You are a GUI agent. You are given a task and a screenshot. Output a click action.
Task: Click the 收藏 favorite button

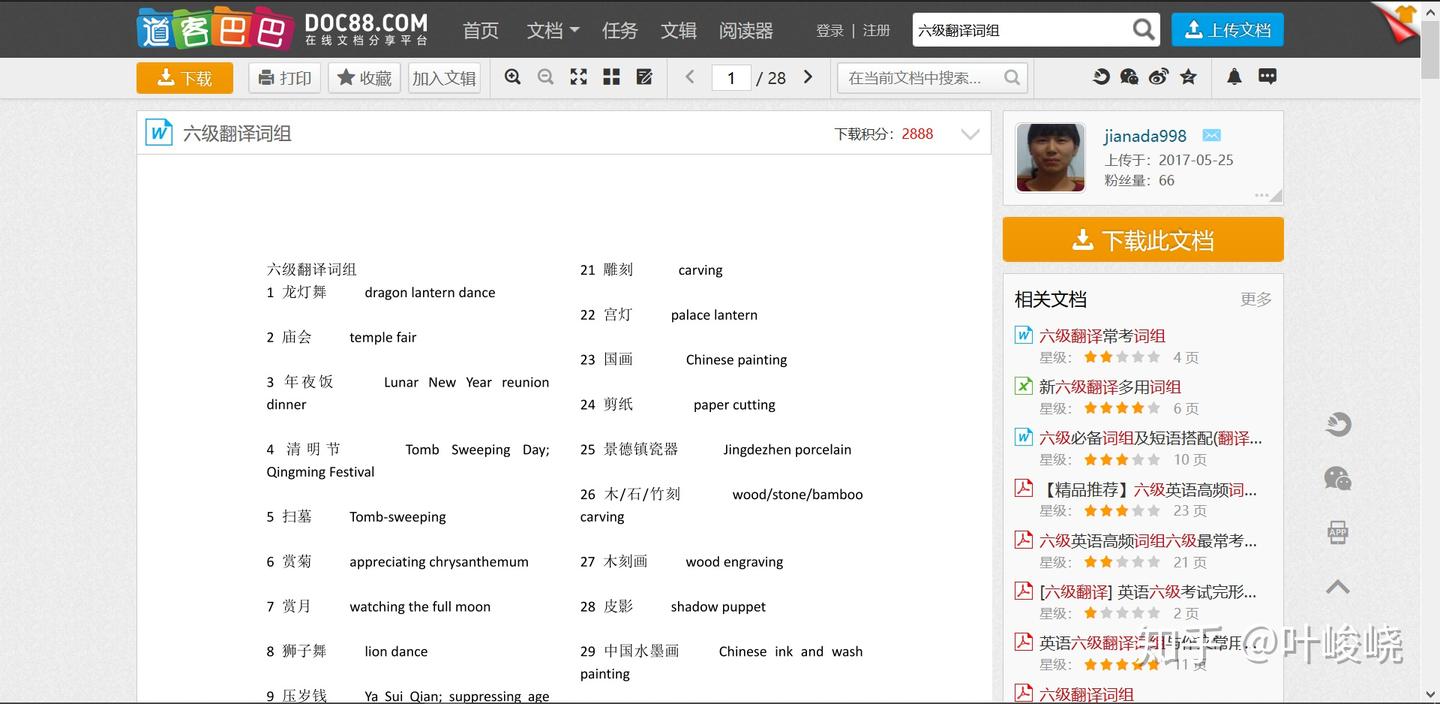tap(364, 77)
